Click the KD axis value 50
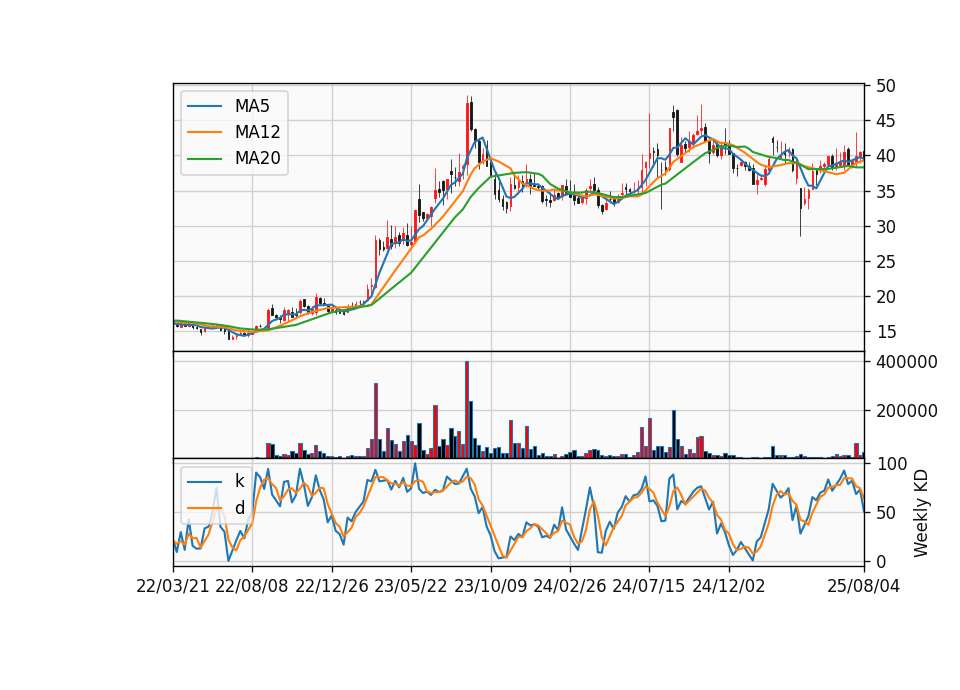The width and height of the screenshot is (960, 690). tap(886, 513)
